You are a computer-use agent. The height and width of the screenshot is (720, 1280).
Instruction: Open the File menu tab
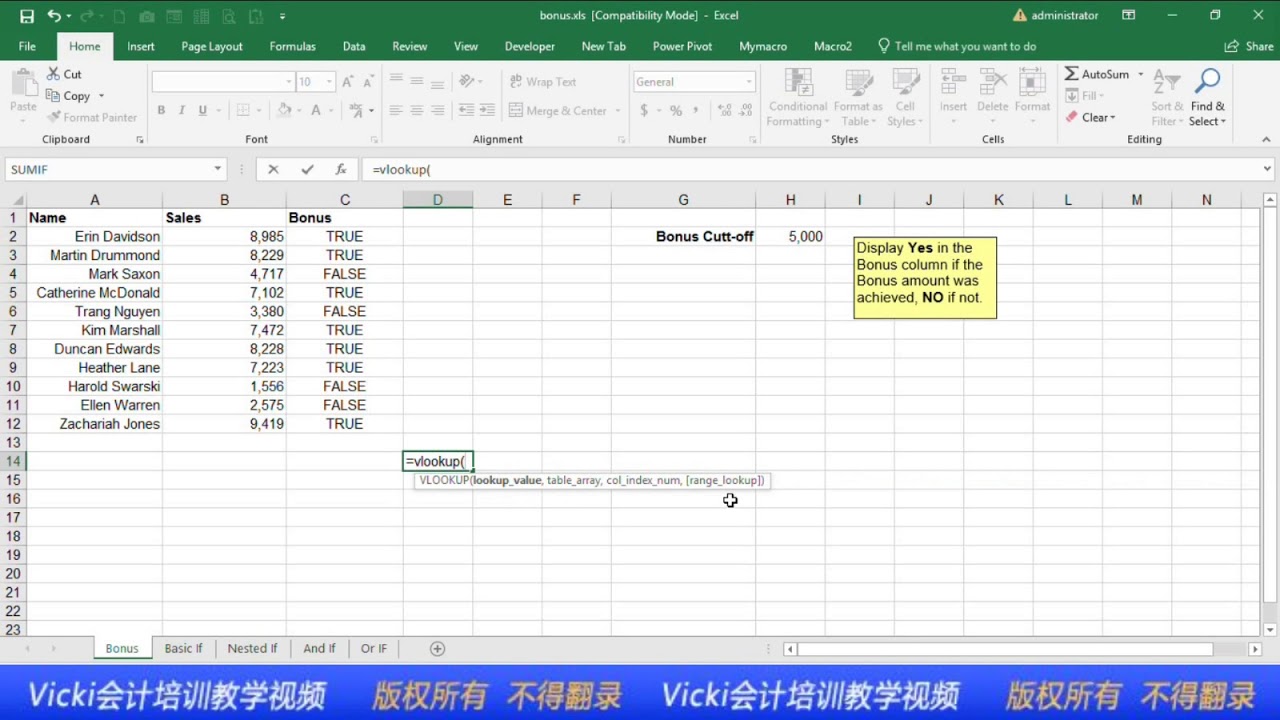27,46
